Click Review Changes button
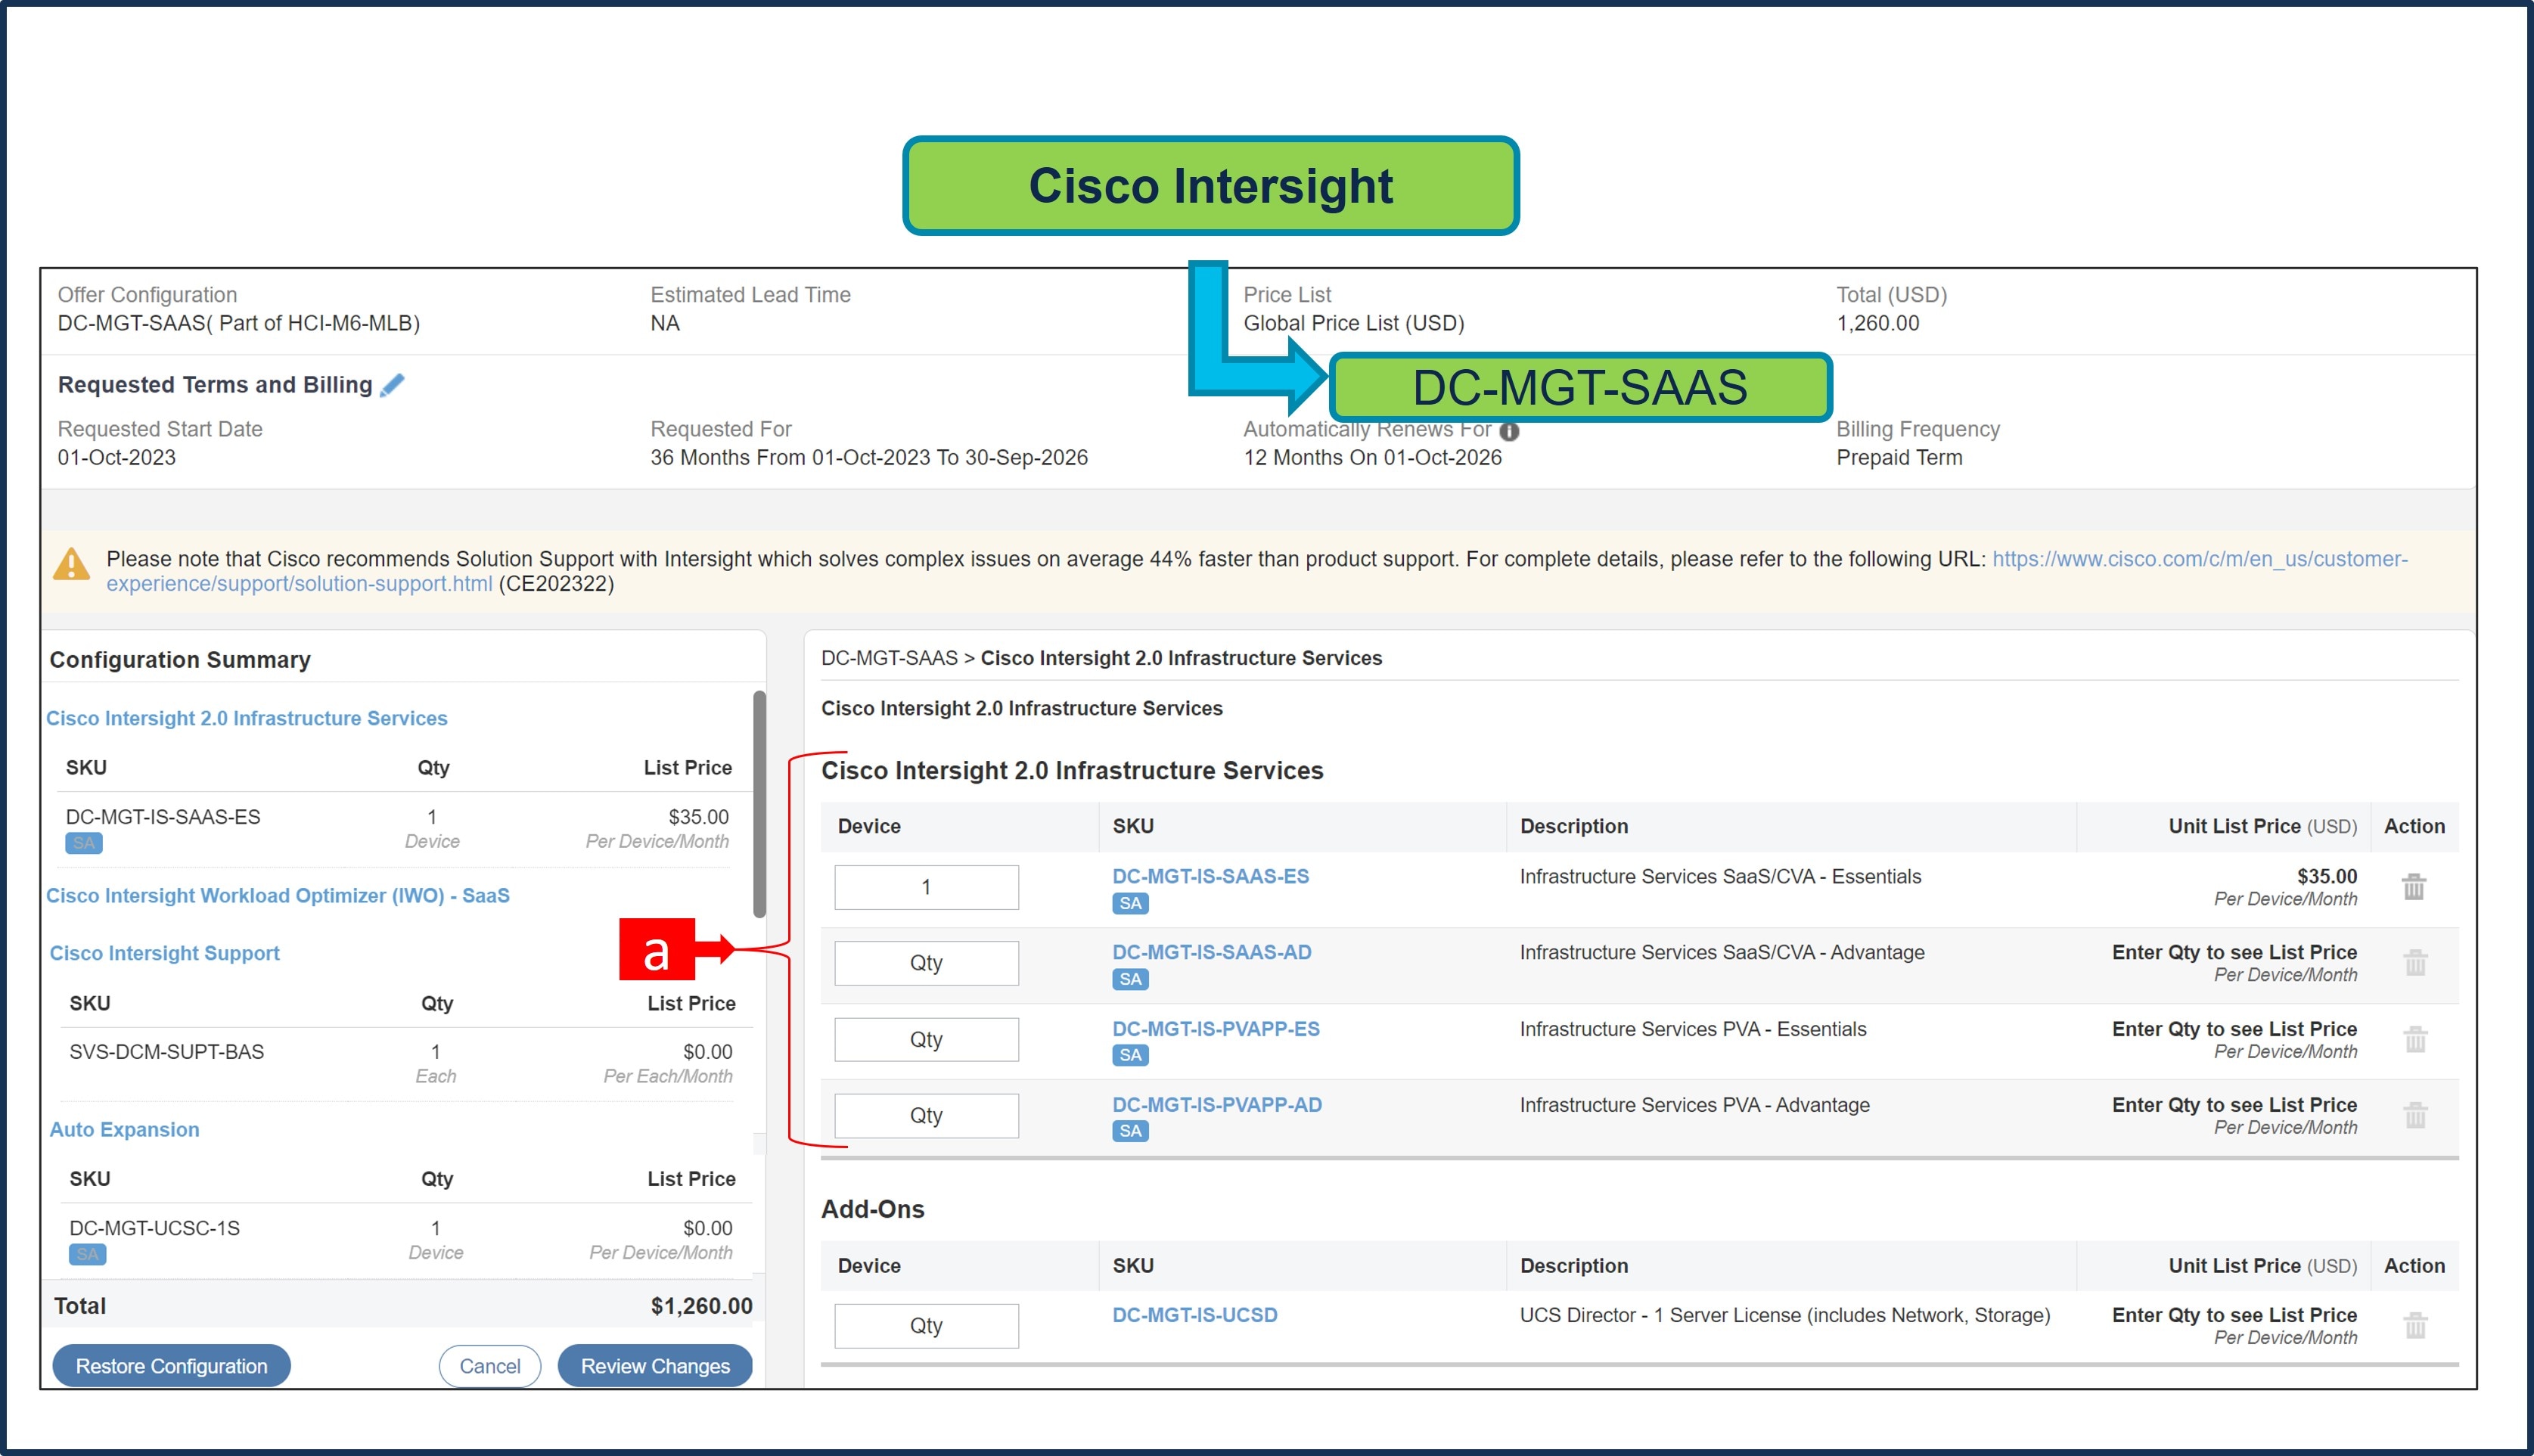The width and height of the screenshot is (2534, 1456). [x=655, y=1366]
